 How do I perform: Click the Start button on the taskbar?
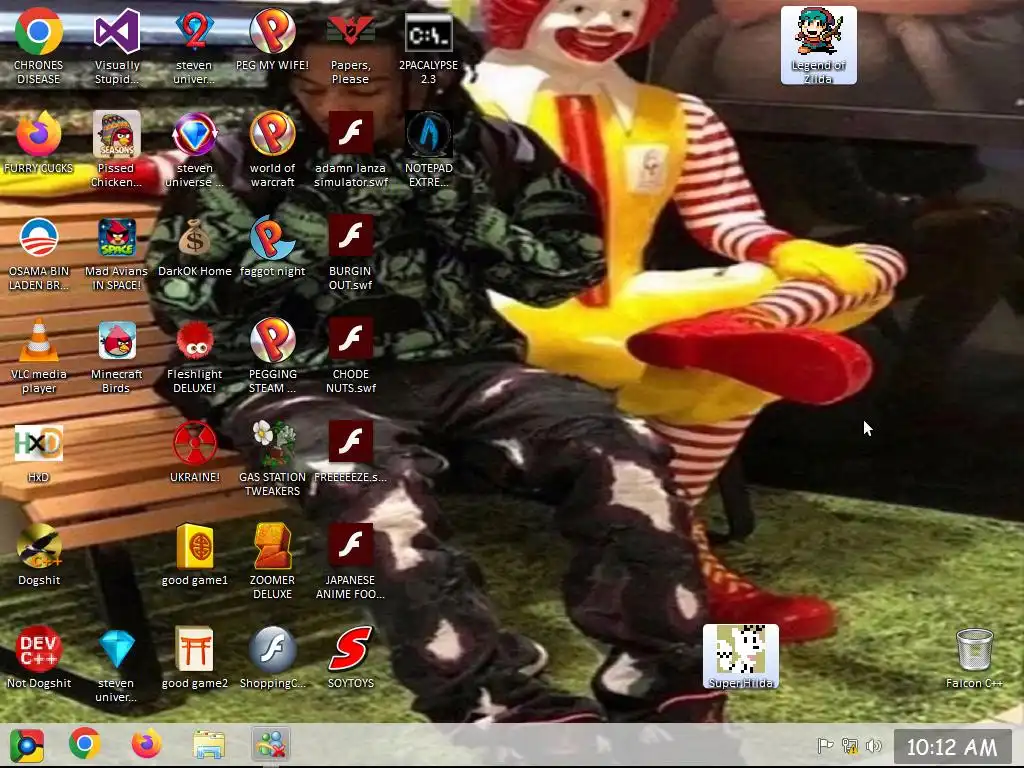coord(27,744)
